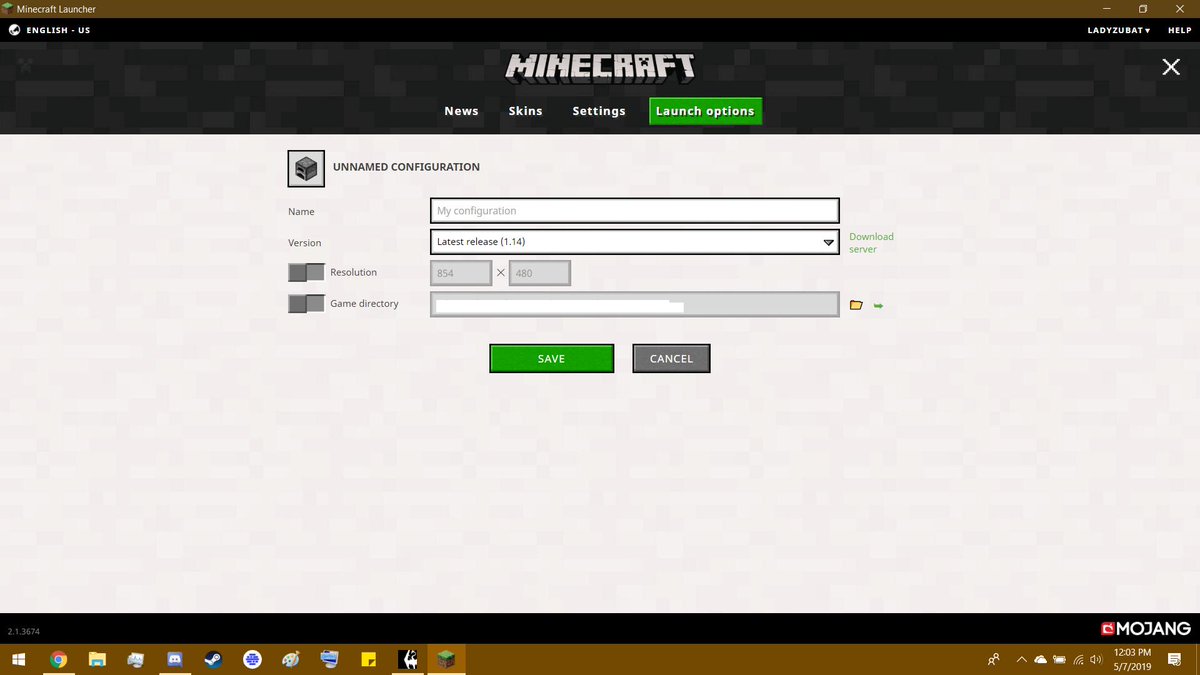The height and width of the screenshot is (675, 1200).
Task: Open Discord from taskbar
Action: 175,660
